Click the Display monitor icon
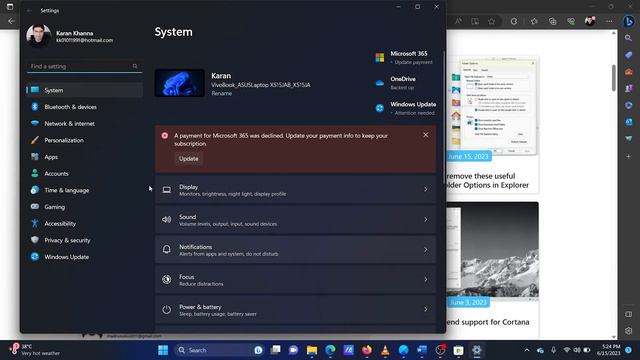 pyautogui.click(x=167, y=190)
